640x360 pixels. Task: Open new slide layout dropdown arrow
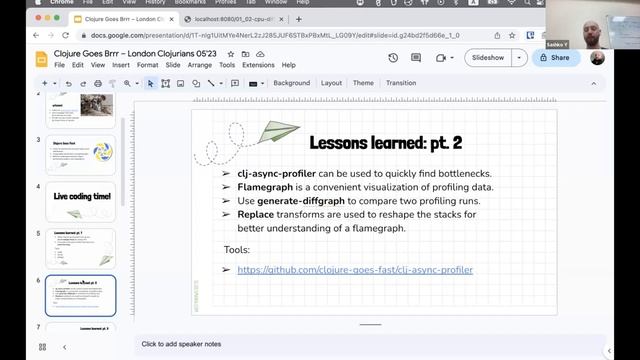click(55, 83)
